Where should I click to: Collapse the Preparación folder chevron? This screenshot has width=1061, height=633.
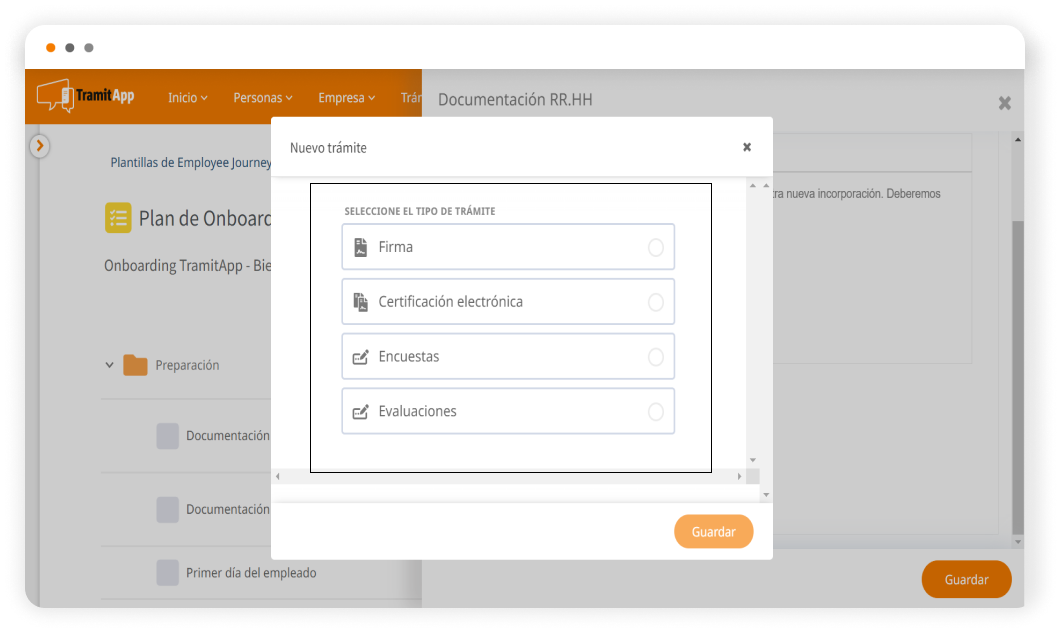click(110, 366)
